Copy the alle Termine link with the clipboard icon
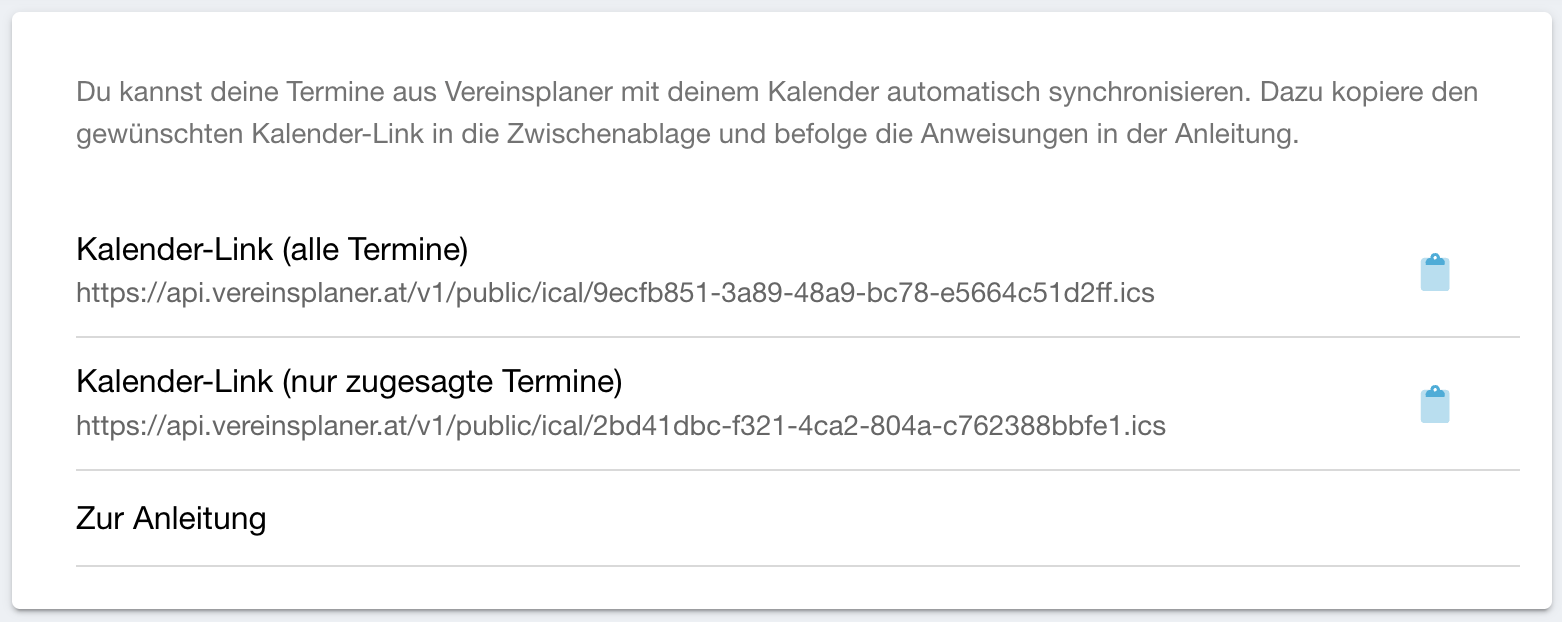1562x622 pixels. click(x=1435, y=272)
